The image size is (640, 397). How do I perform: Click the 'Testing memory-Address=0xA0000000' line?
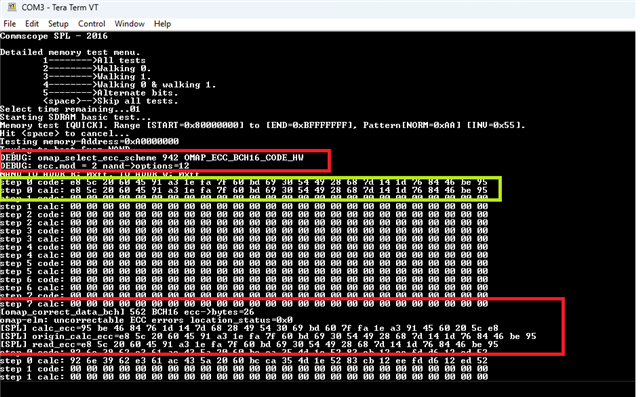click(x=89, y=142)
